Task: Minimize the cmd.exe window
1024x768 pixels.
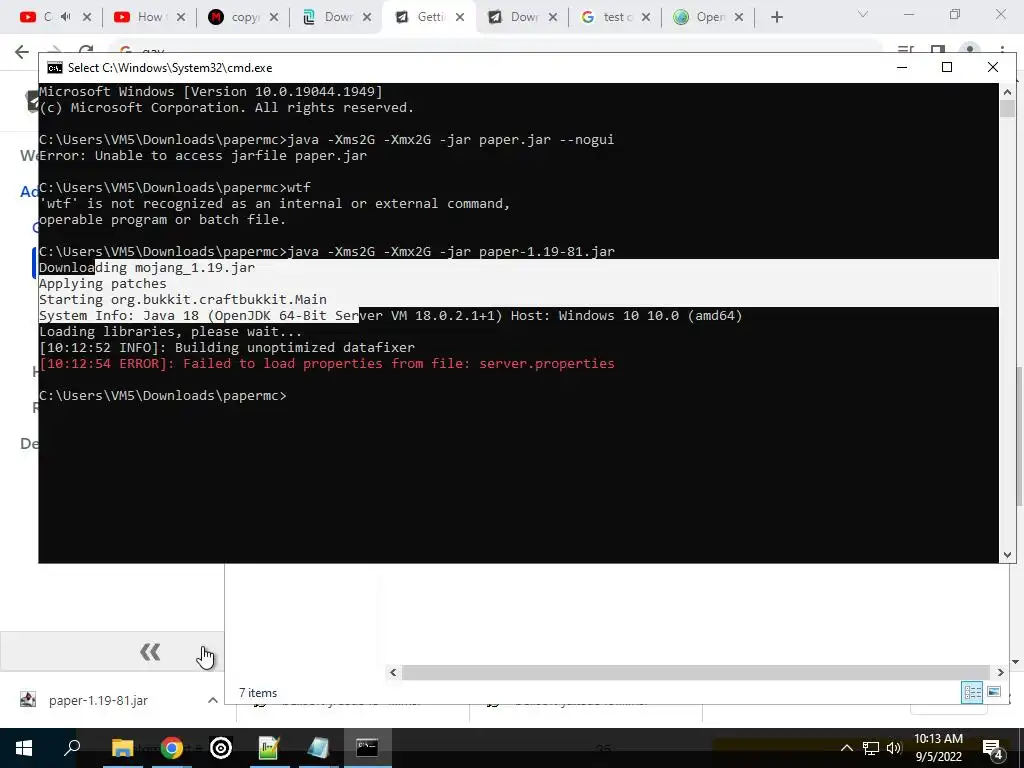Action: click(x=902, y=67)
